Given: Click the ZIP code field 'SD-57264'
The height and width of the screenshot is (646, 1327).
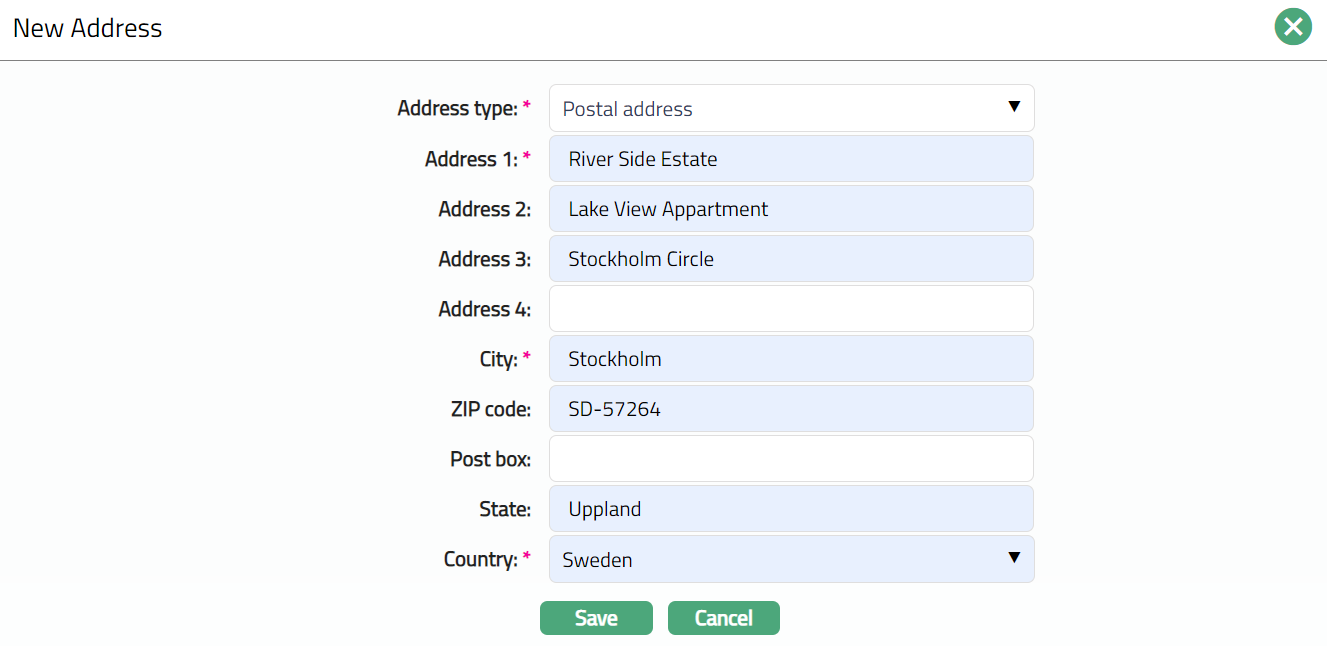Looking at the screenshot, I should pyautogui.click(x=791, y=409).
